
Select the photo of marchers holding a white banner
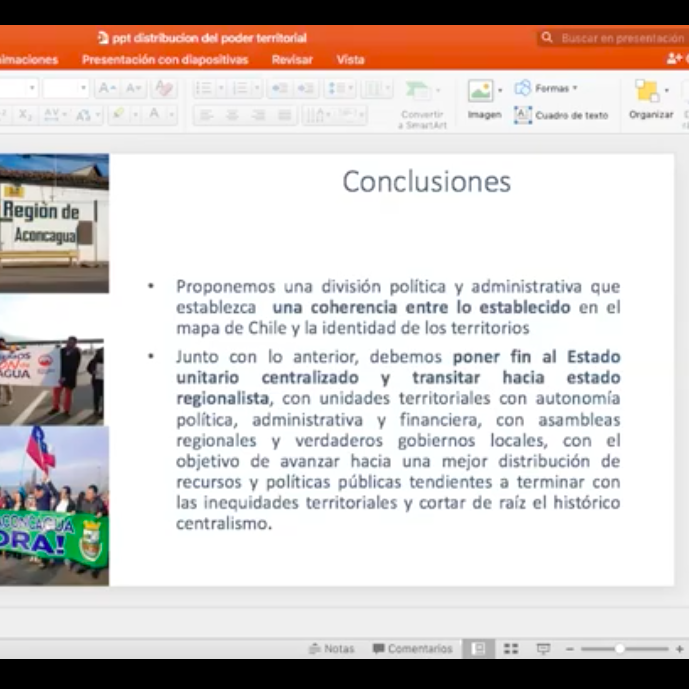(52, 359)
